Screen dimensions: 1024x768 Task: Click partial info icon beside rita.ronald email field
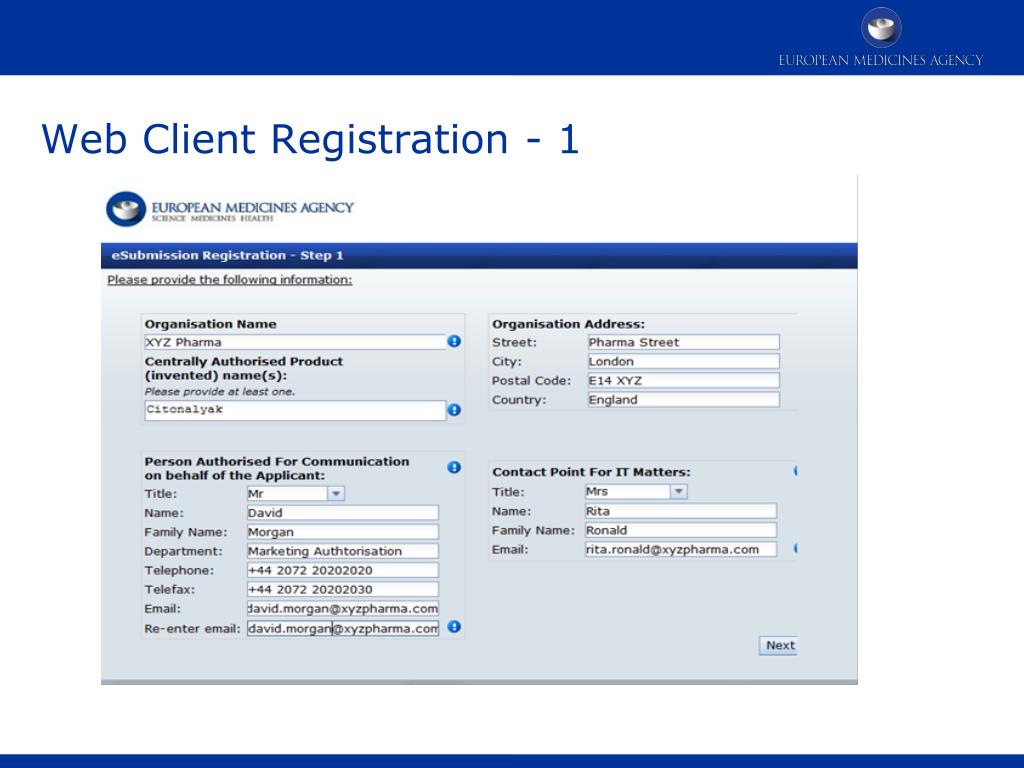[795, 549]
